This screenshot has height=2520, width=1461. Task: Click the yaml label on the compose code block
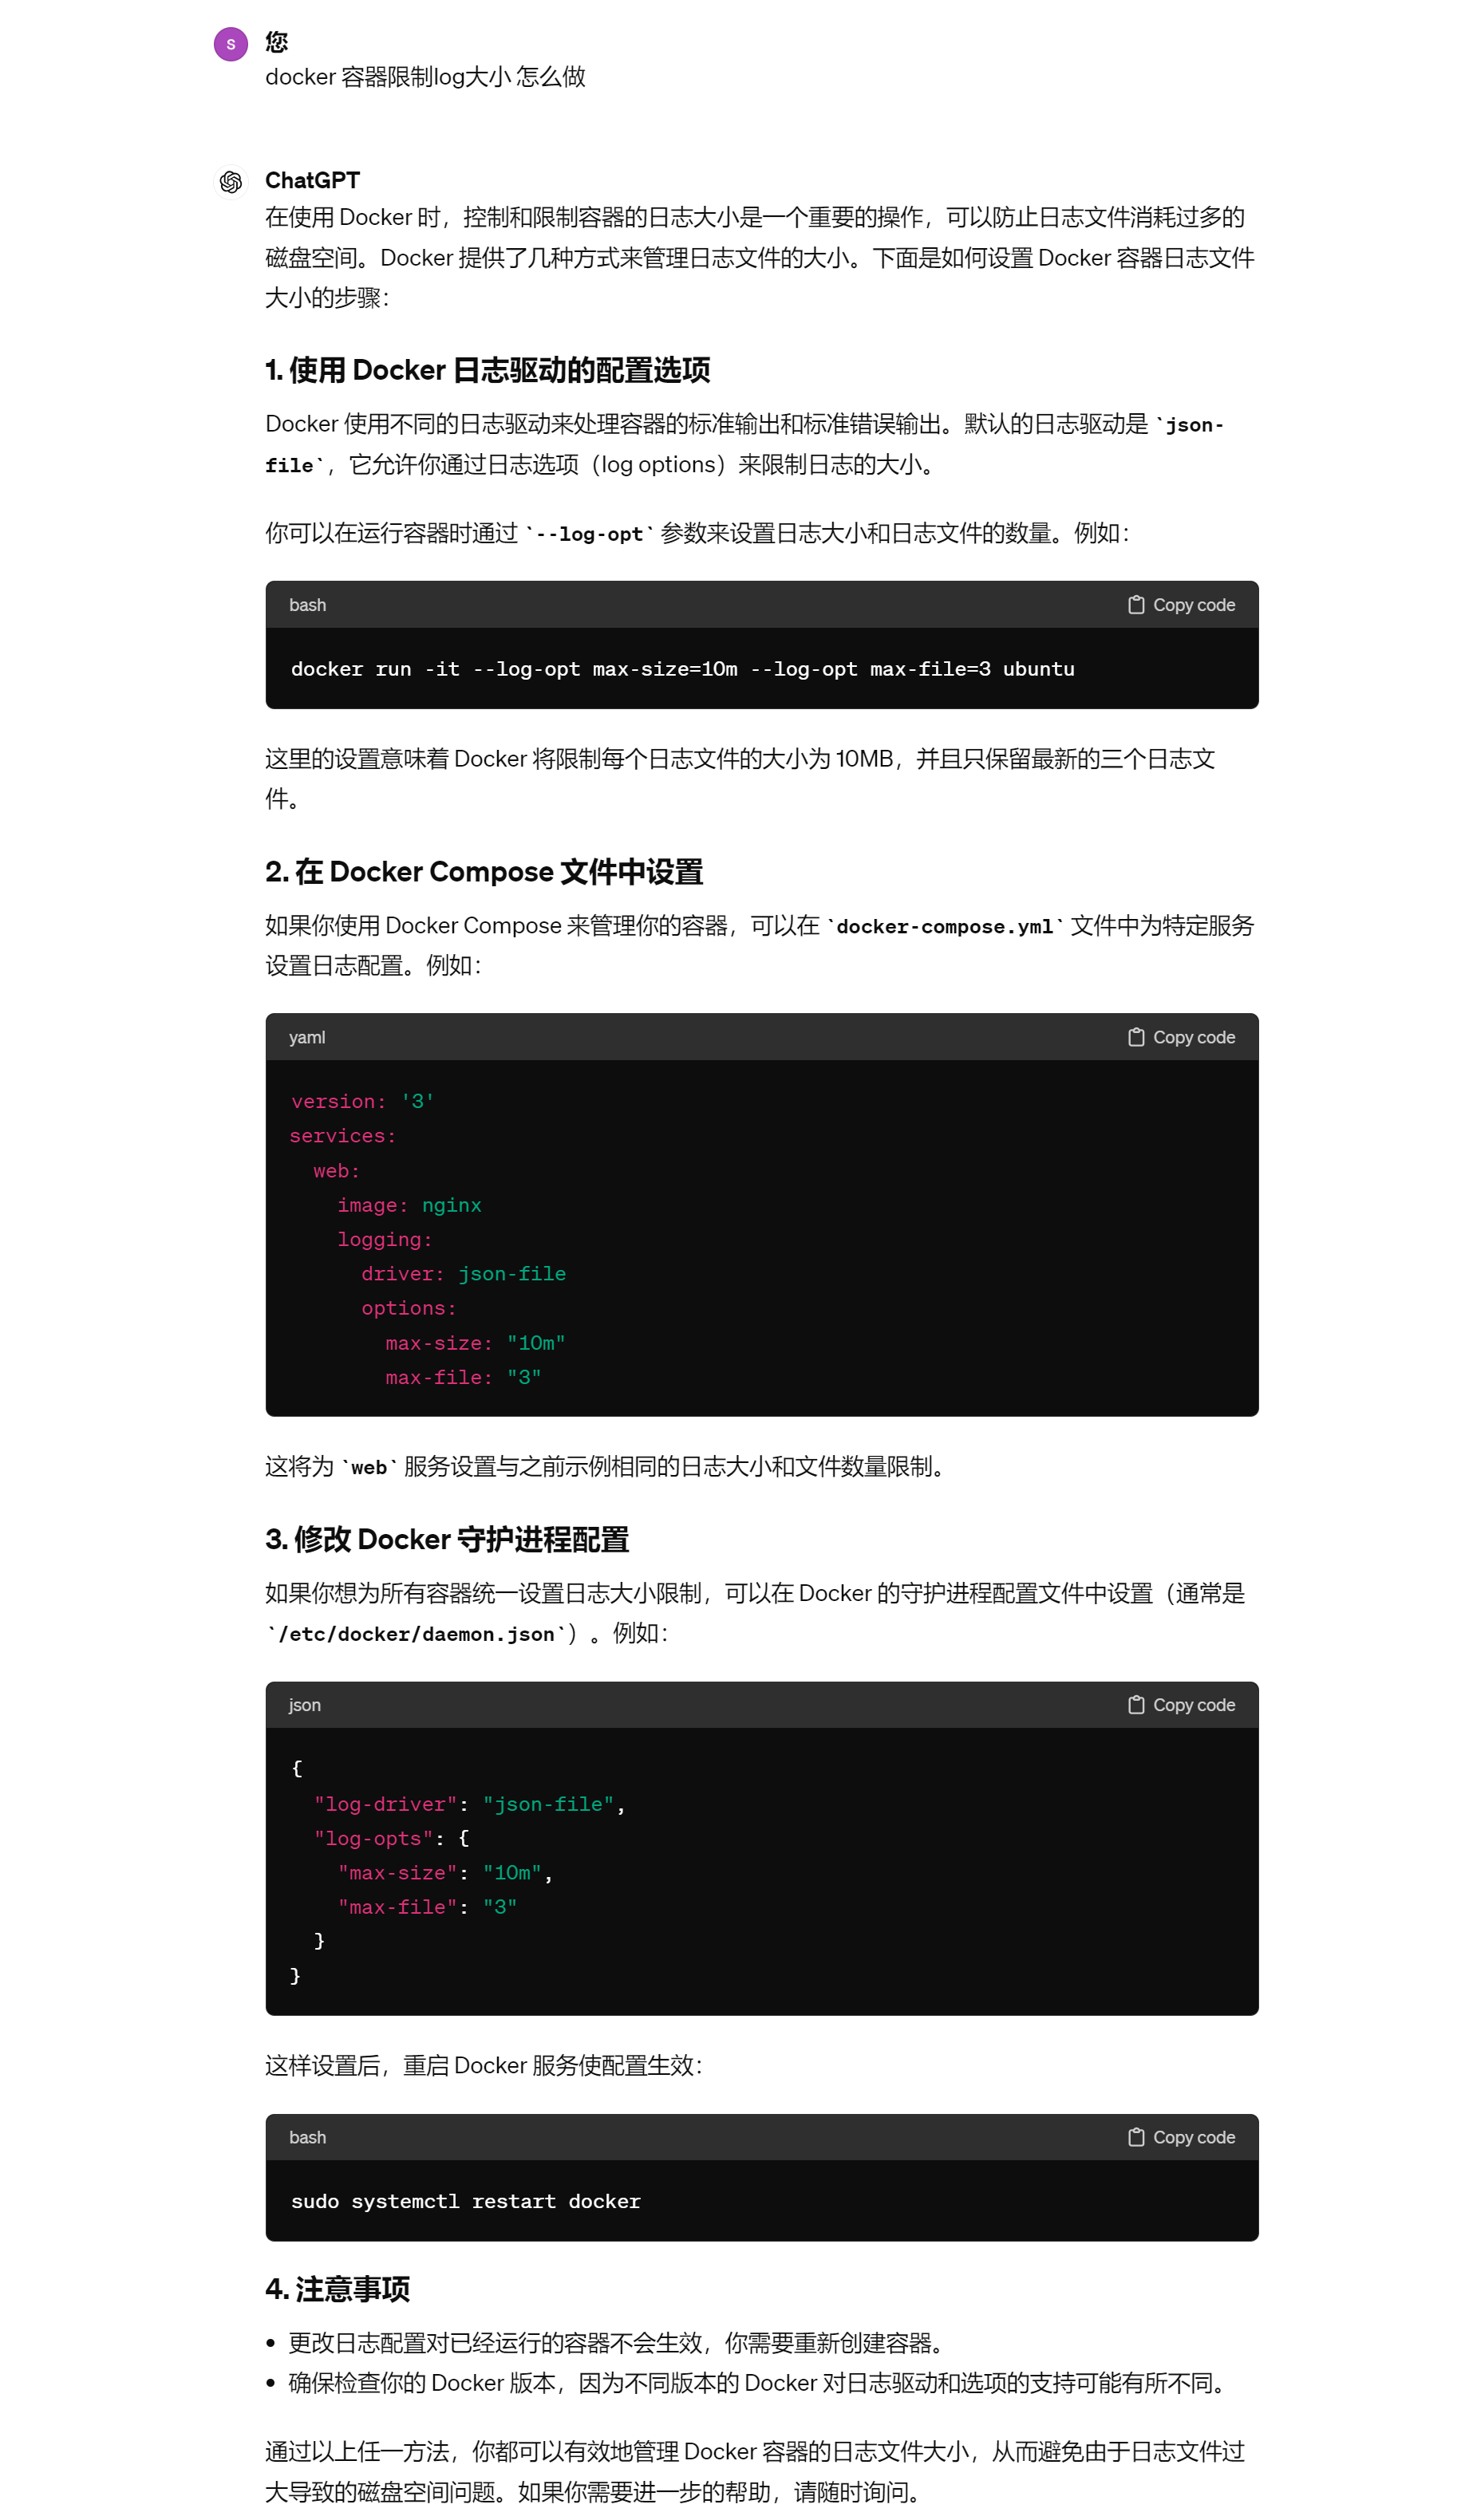coord(306,1037)
